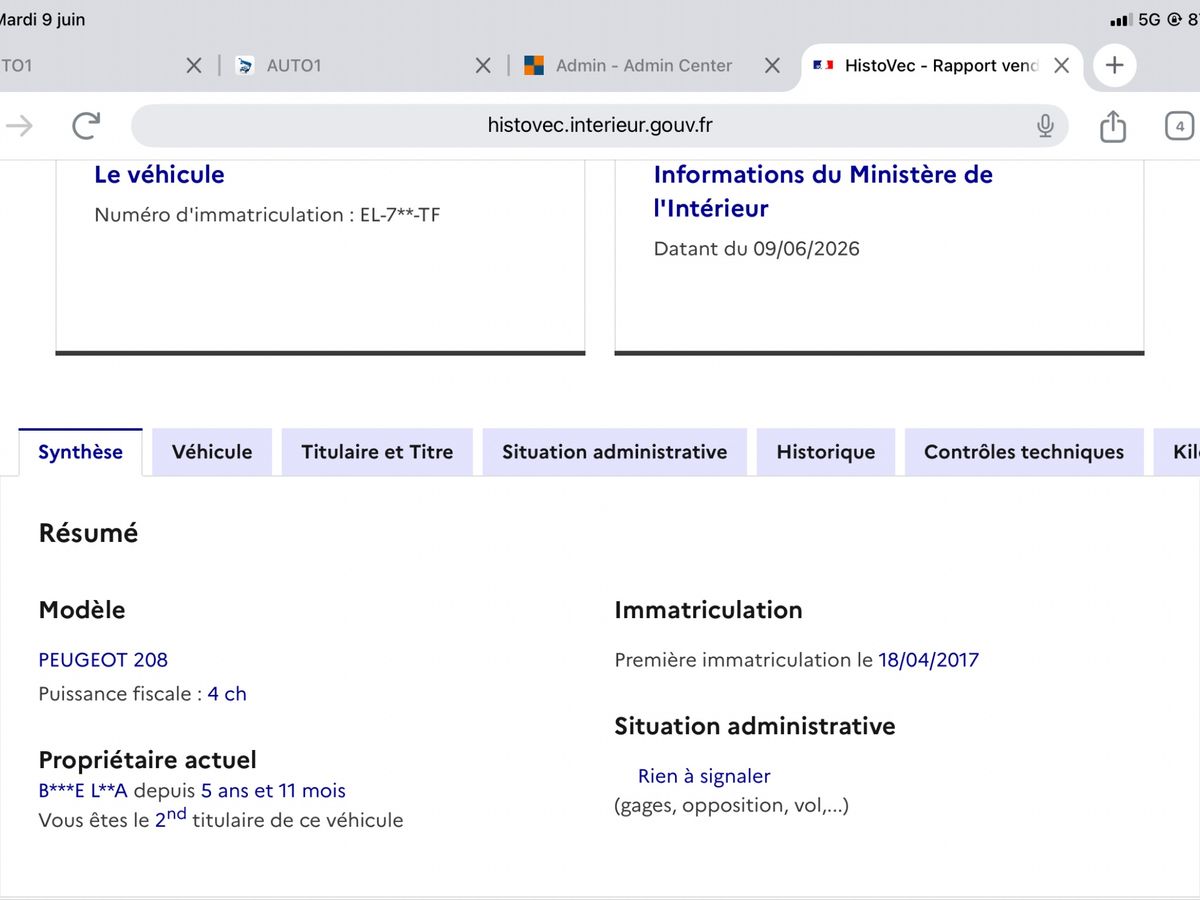The image size is (1200, 900).
Task: Select the Synthèse tab
Action: (80, 452)
